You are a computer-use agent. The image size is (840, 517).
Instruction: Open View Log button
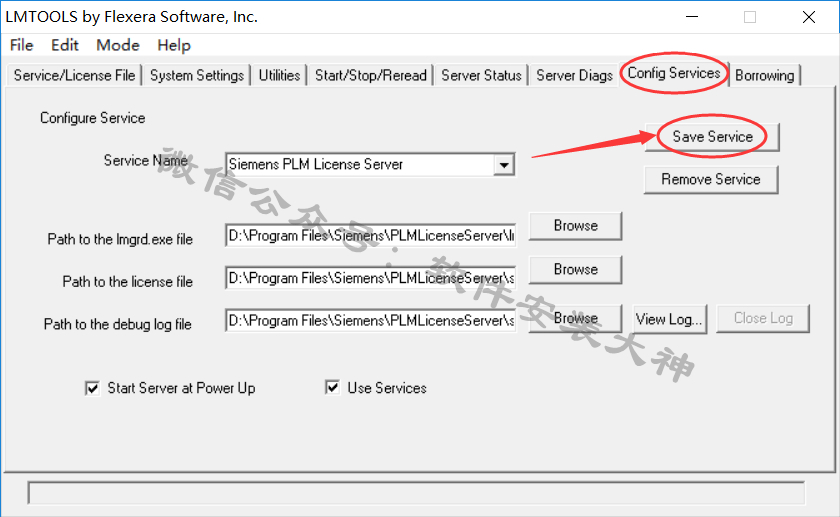point(670,319)
